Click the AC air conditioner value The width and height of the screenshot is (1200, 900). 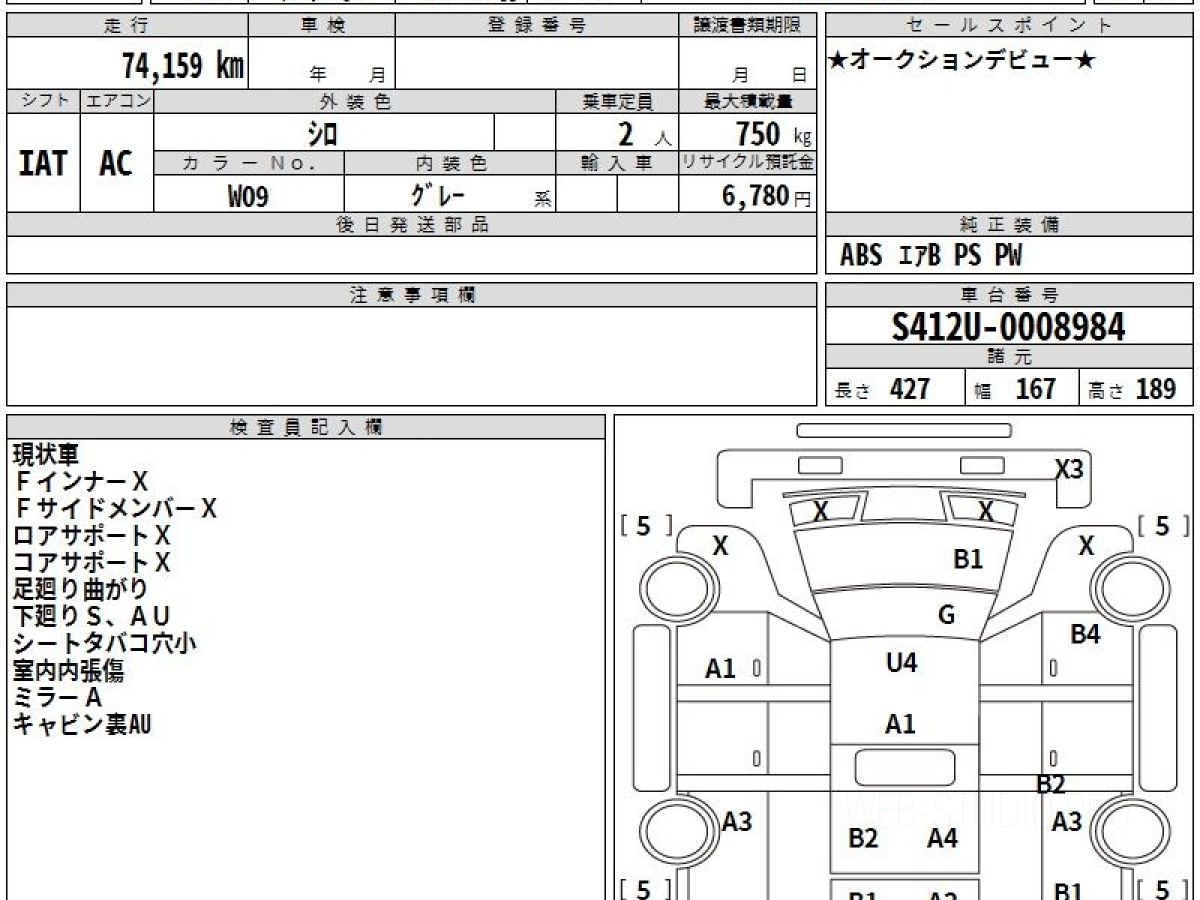pyautogui.click(x=116, y=163)
